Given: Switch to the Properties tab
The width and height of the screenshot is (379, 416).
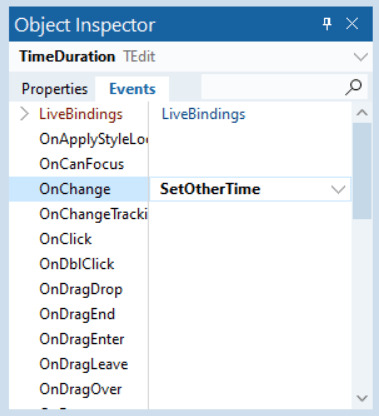Looking at the screenshot, I should point(54,89).
